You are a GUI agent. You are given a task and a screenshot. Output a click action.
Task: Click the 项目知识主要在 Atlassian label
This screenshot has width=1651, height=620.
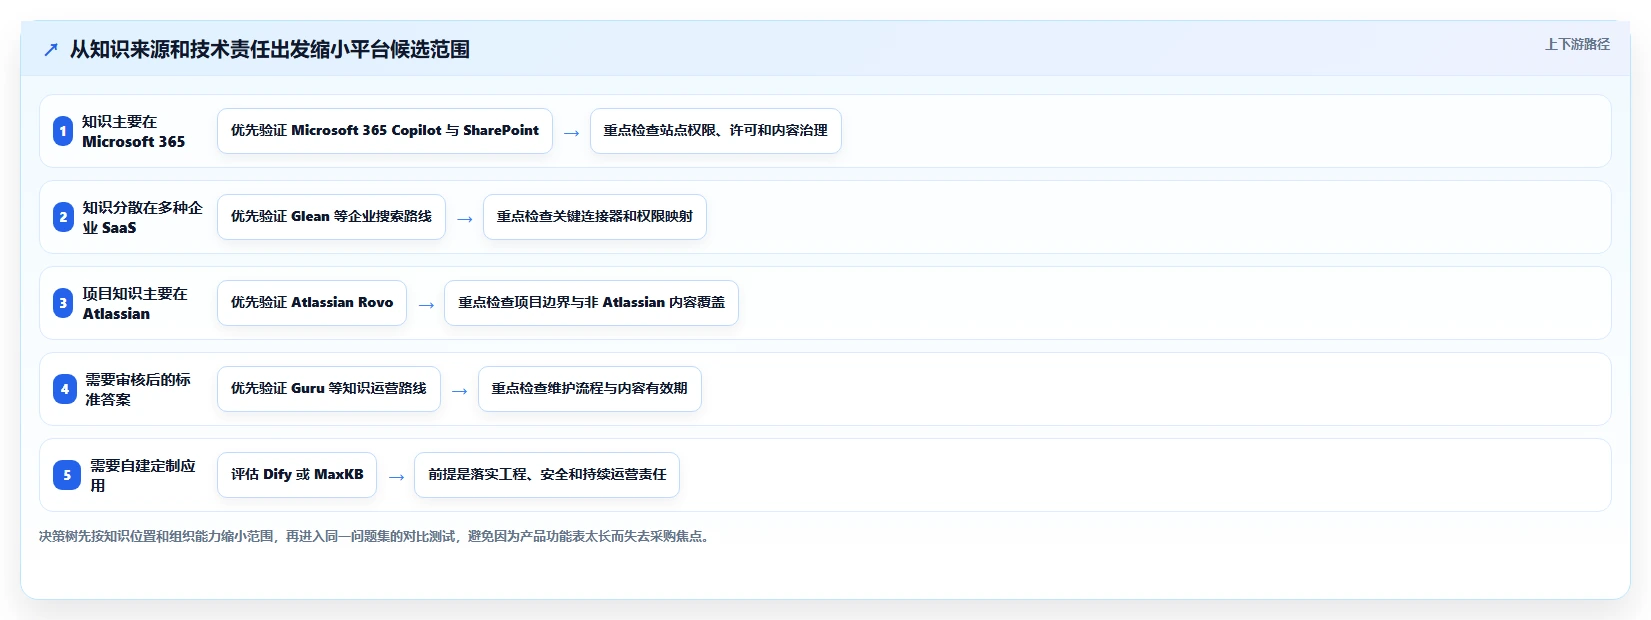coord(135,303)
